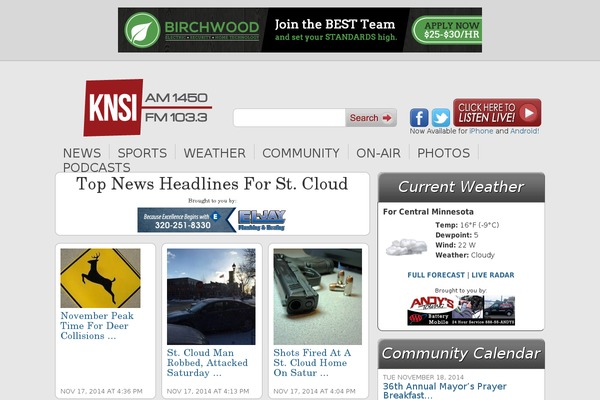600x400 pixels.
Task: Open the KNSI Facebook page icon
Action: 419,118
